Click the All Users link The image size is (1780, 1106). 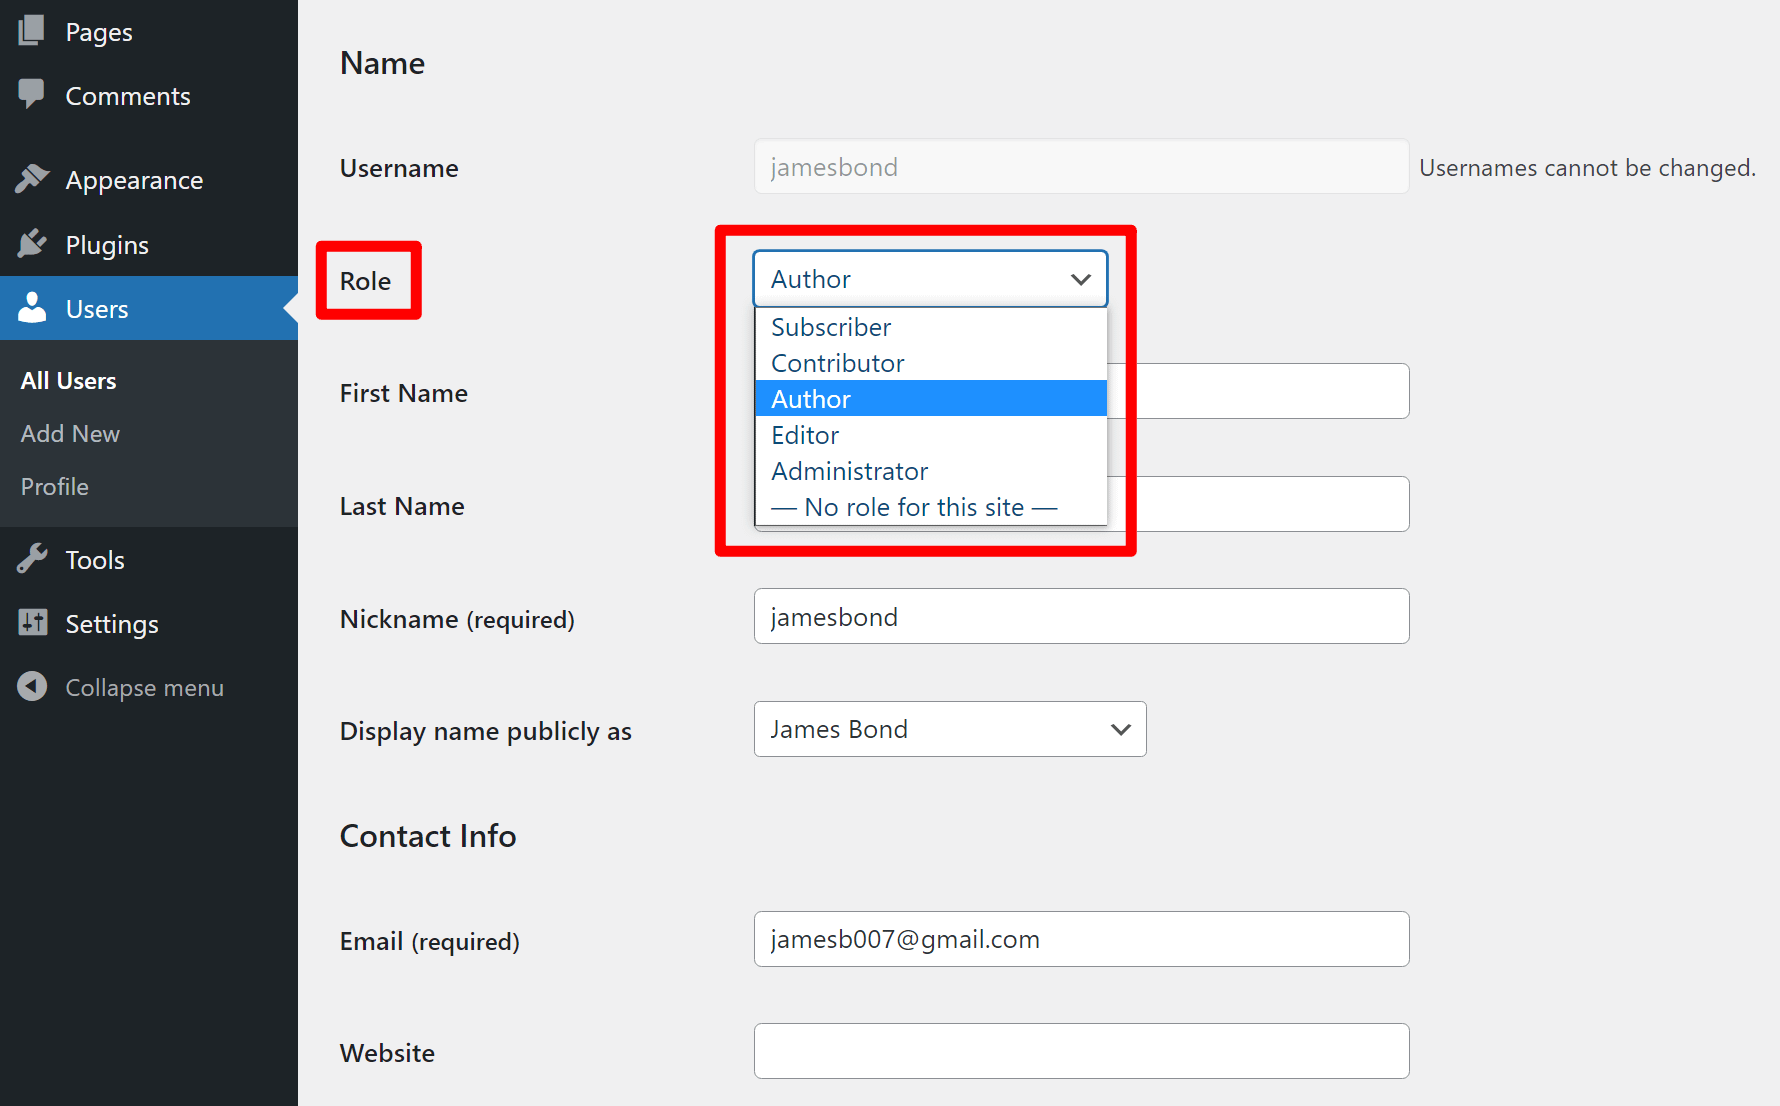click(67, 380)
